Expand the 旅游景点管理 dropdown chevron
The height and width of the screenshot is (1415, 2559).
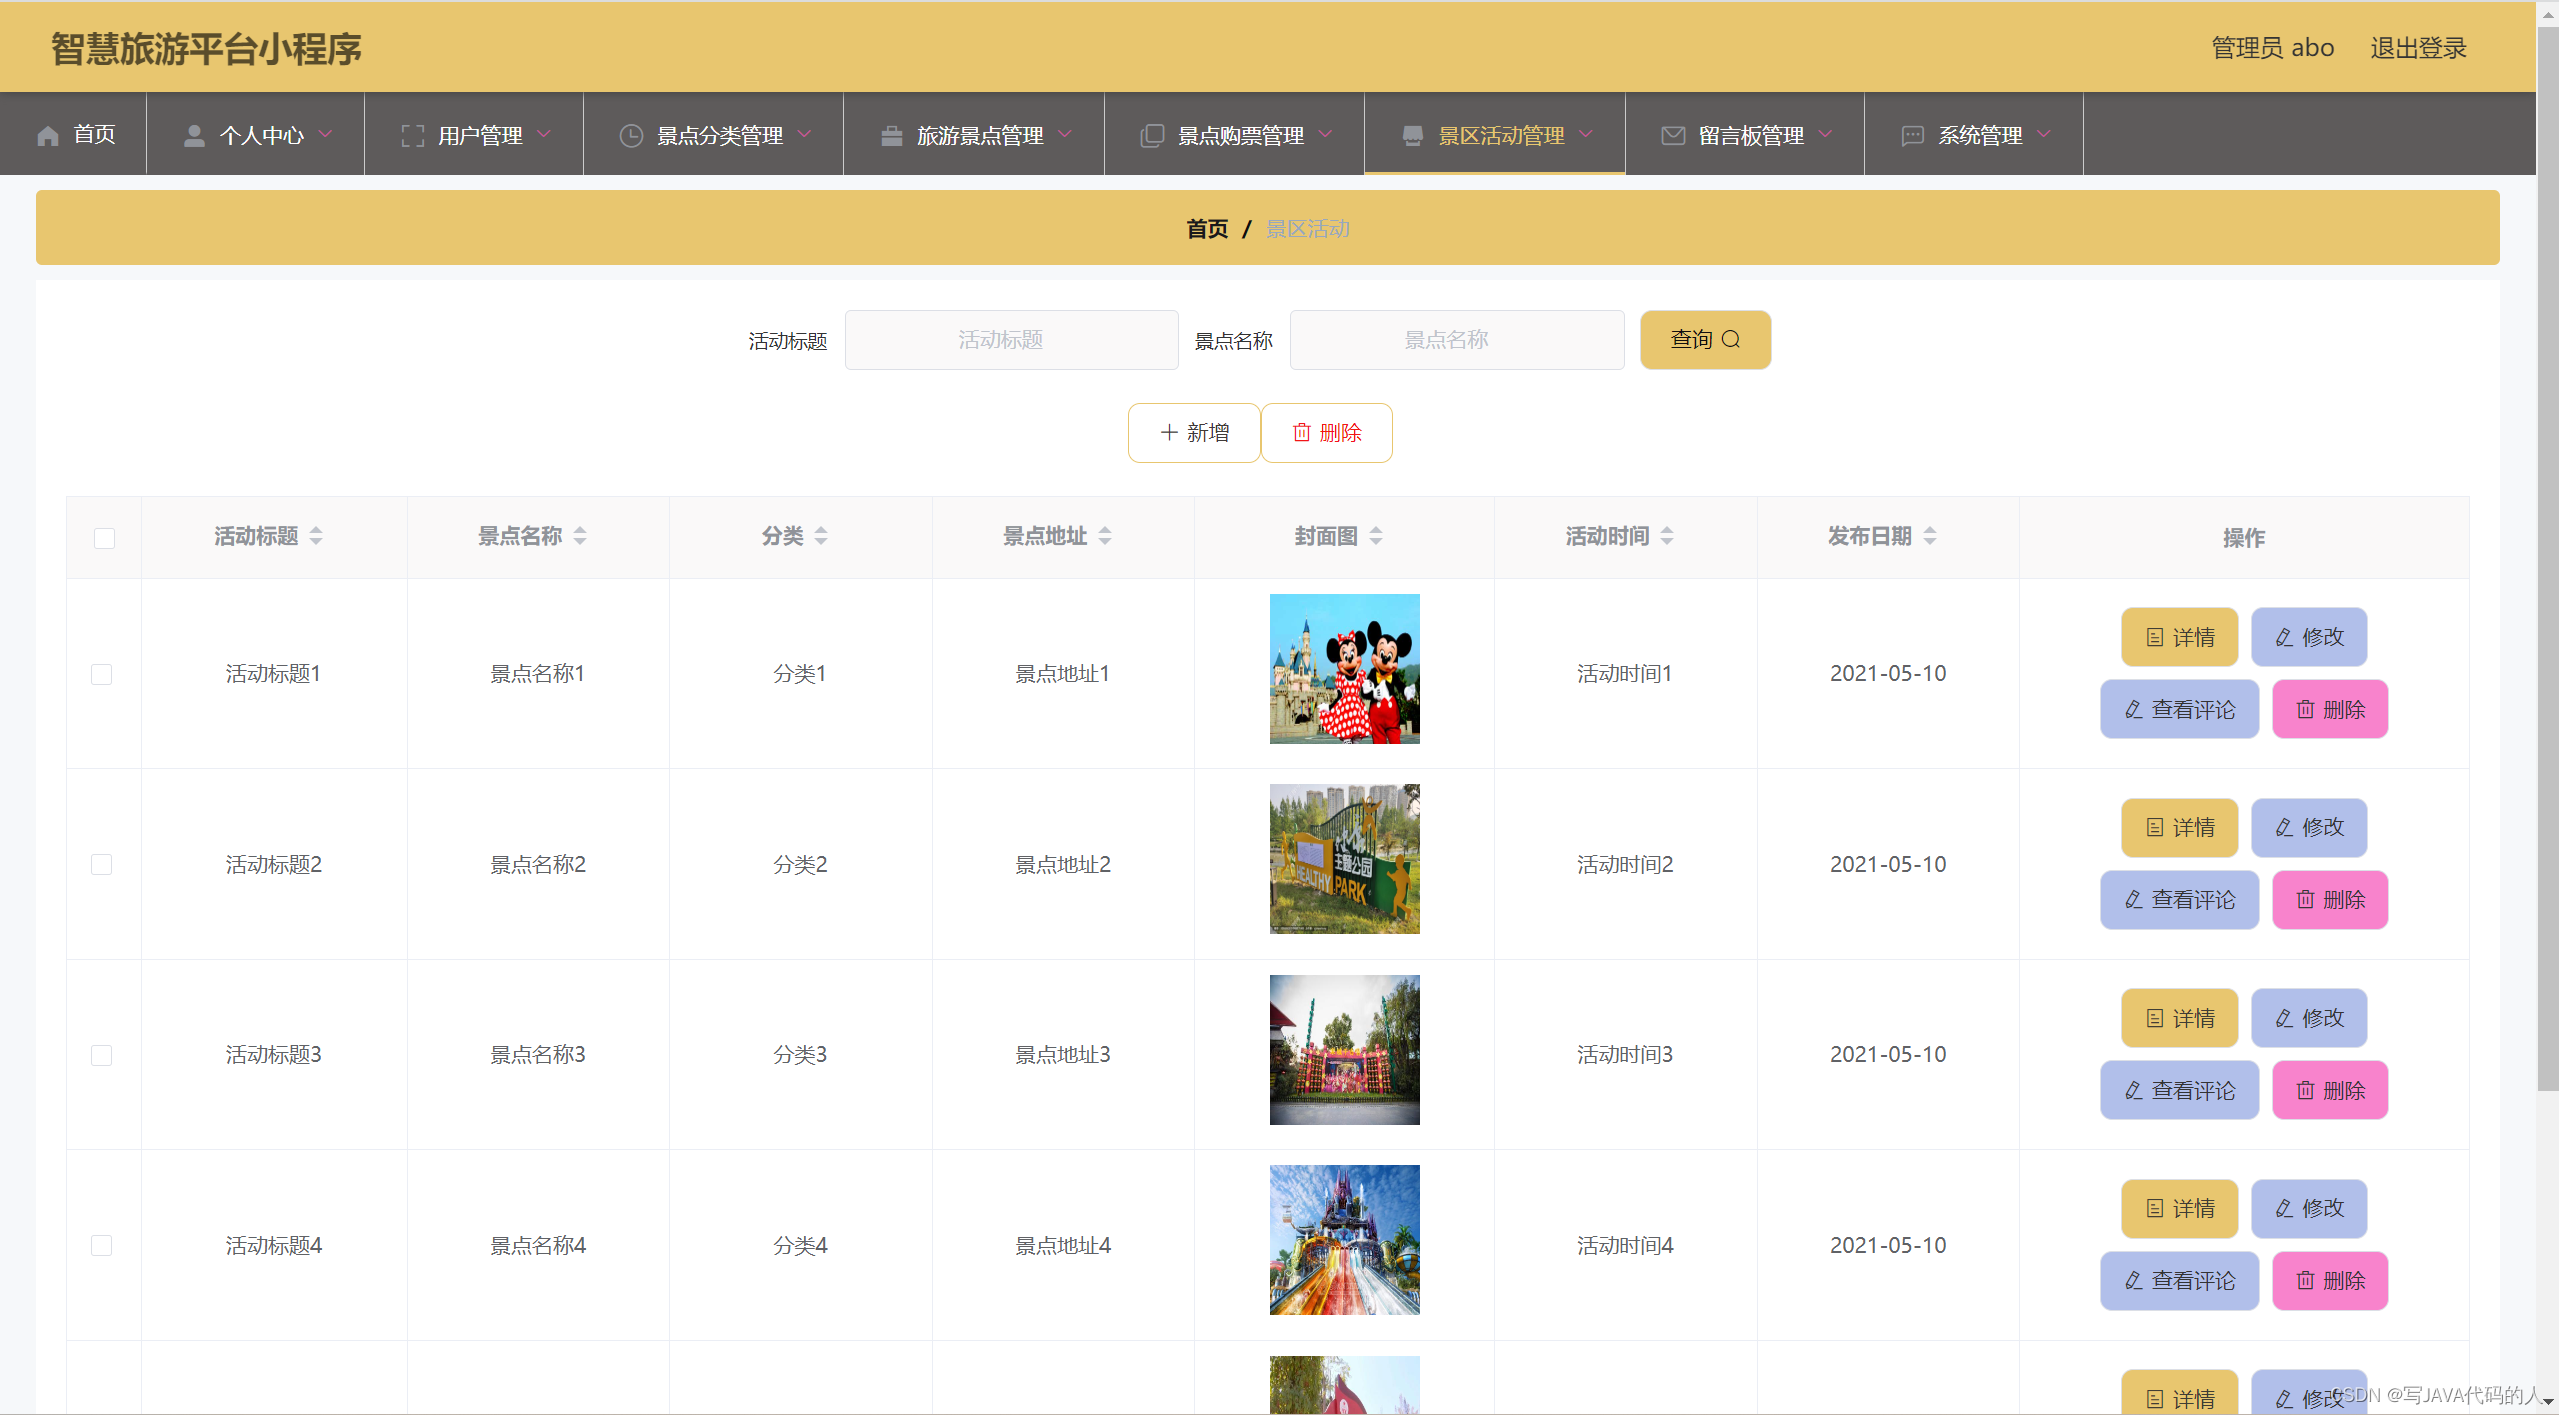tap(1065, 134)
